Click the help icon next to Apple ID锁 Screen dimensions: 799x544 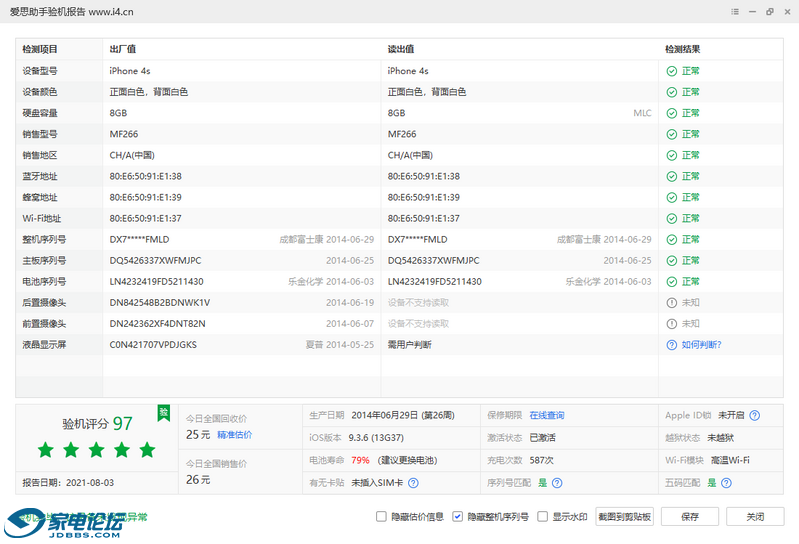[x=755, y=416]
